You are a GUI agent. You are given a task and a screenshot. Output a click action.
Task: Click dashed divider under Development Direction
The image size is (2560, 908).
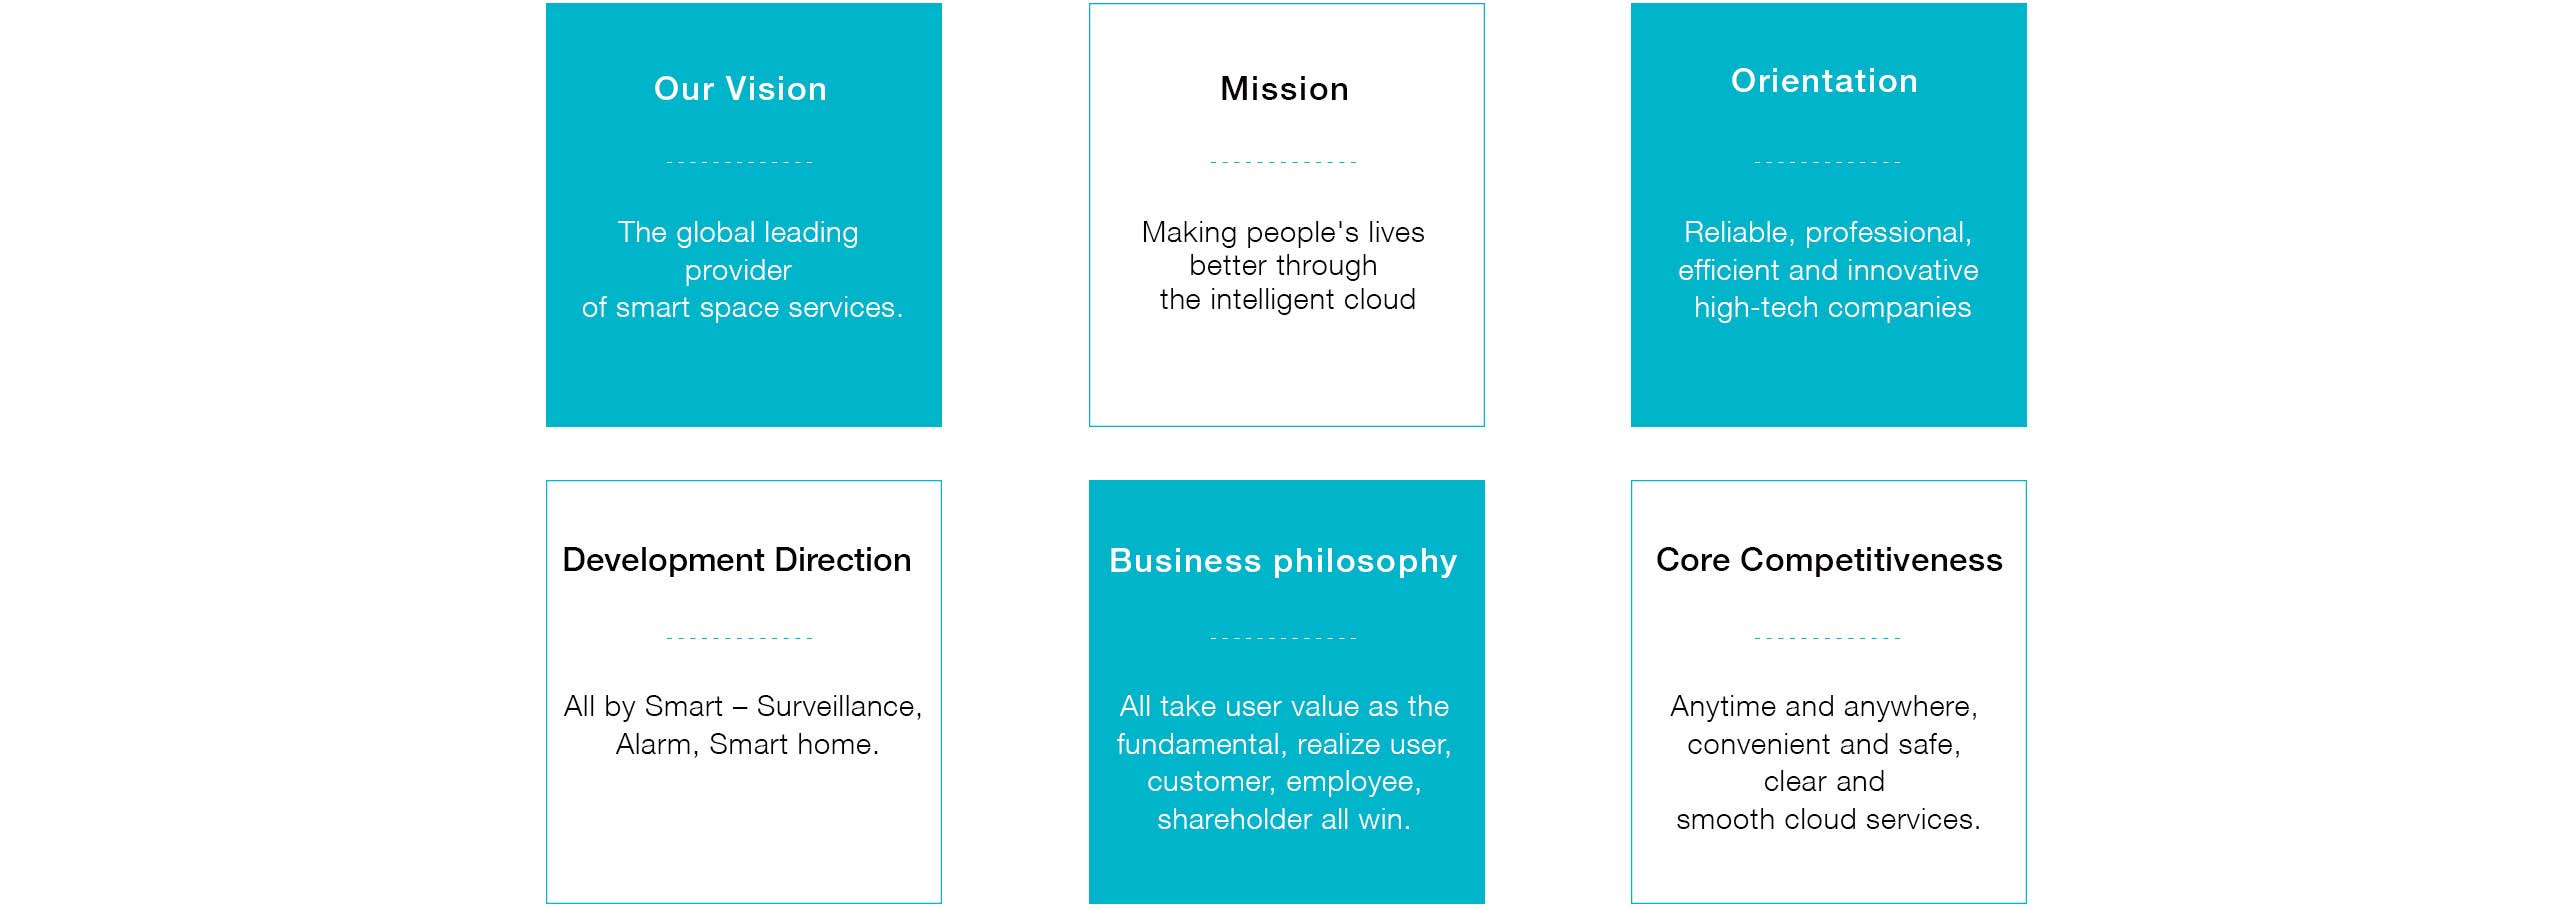point(740,638)
